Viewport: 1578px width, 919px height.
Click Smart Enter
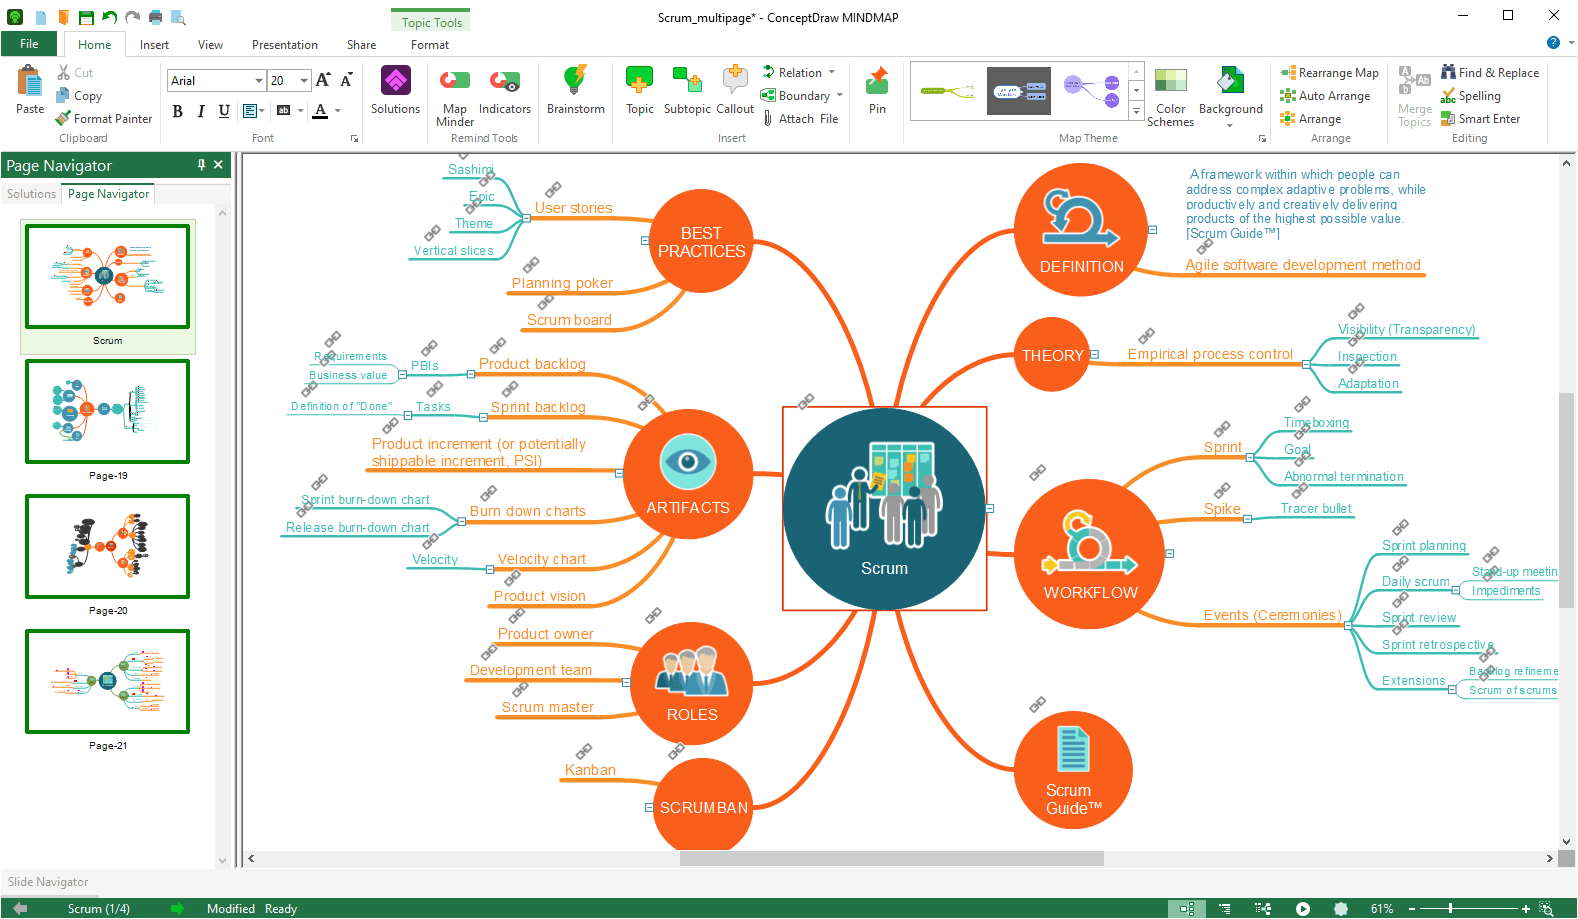coord(1480,119)
